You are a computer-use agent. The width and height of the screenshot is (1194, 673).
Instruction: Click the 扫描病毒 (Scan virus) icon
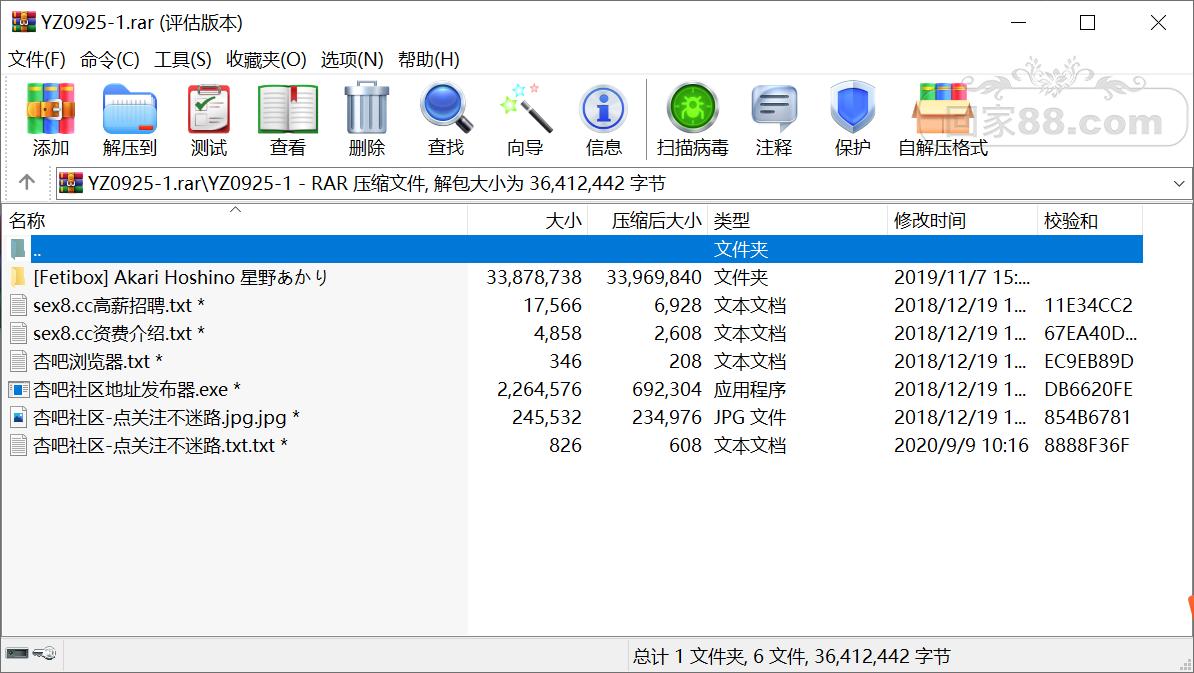pos(692,109)
